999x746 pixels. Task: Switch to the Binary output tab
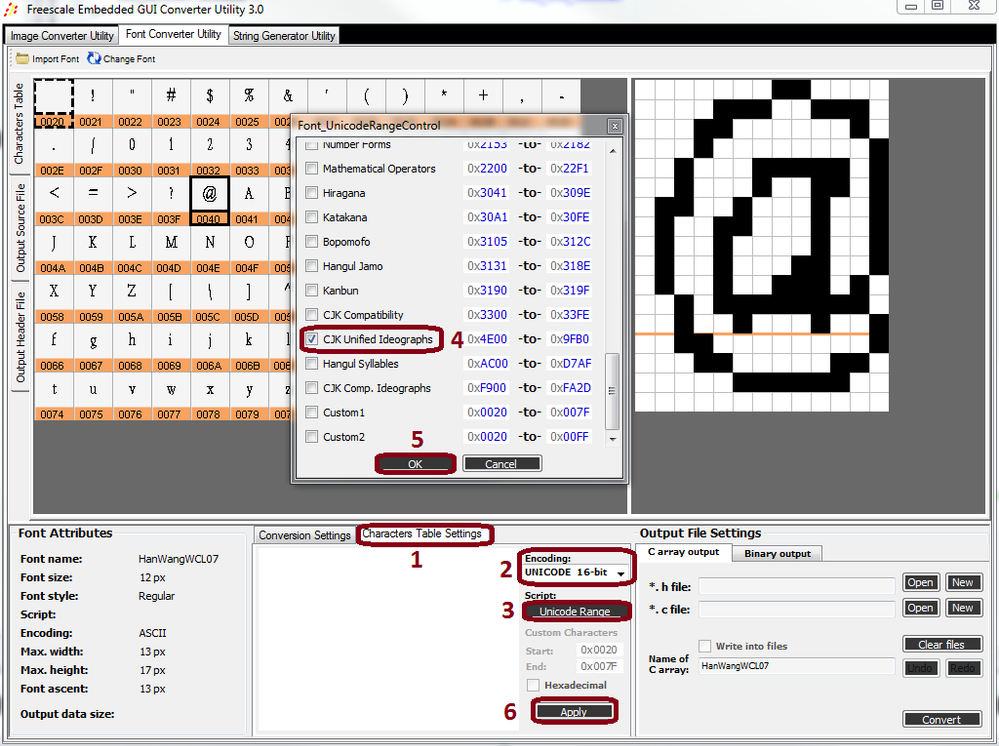pos(777,554)
